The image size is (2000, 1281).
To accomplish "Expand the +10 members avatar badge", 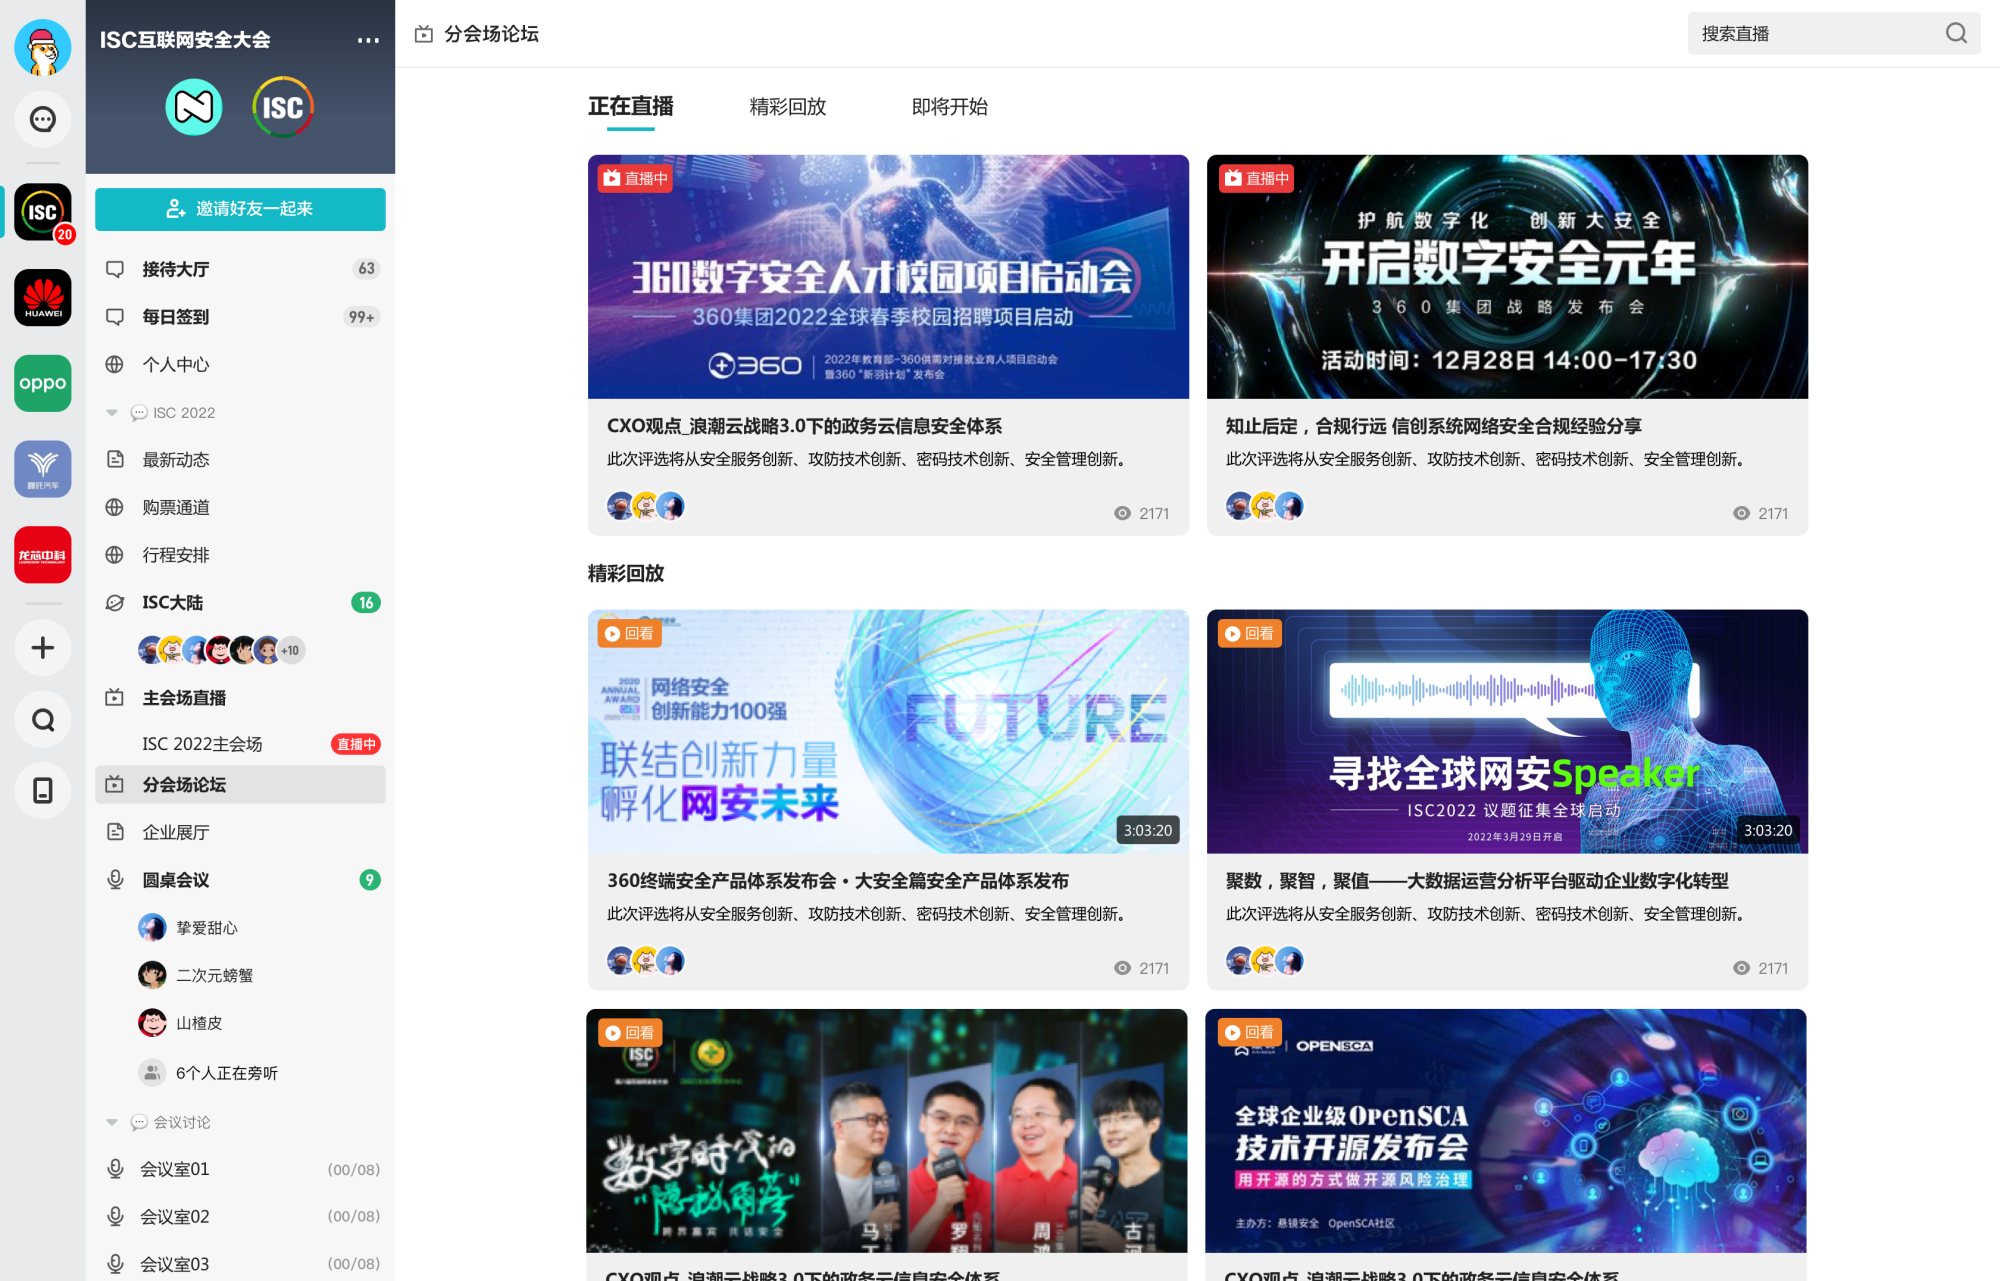I will [x=290, y=650].
